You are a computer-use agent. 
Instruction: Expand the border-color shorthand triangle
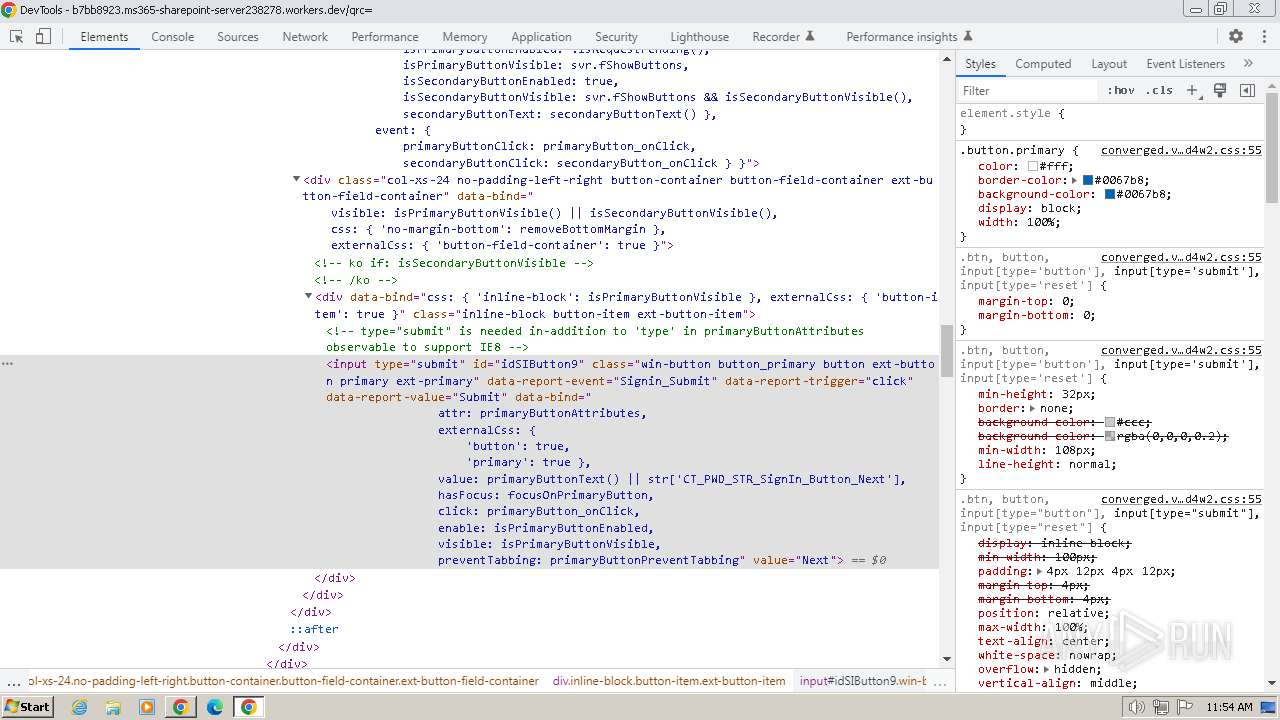[1074, 181]
